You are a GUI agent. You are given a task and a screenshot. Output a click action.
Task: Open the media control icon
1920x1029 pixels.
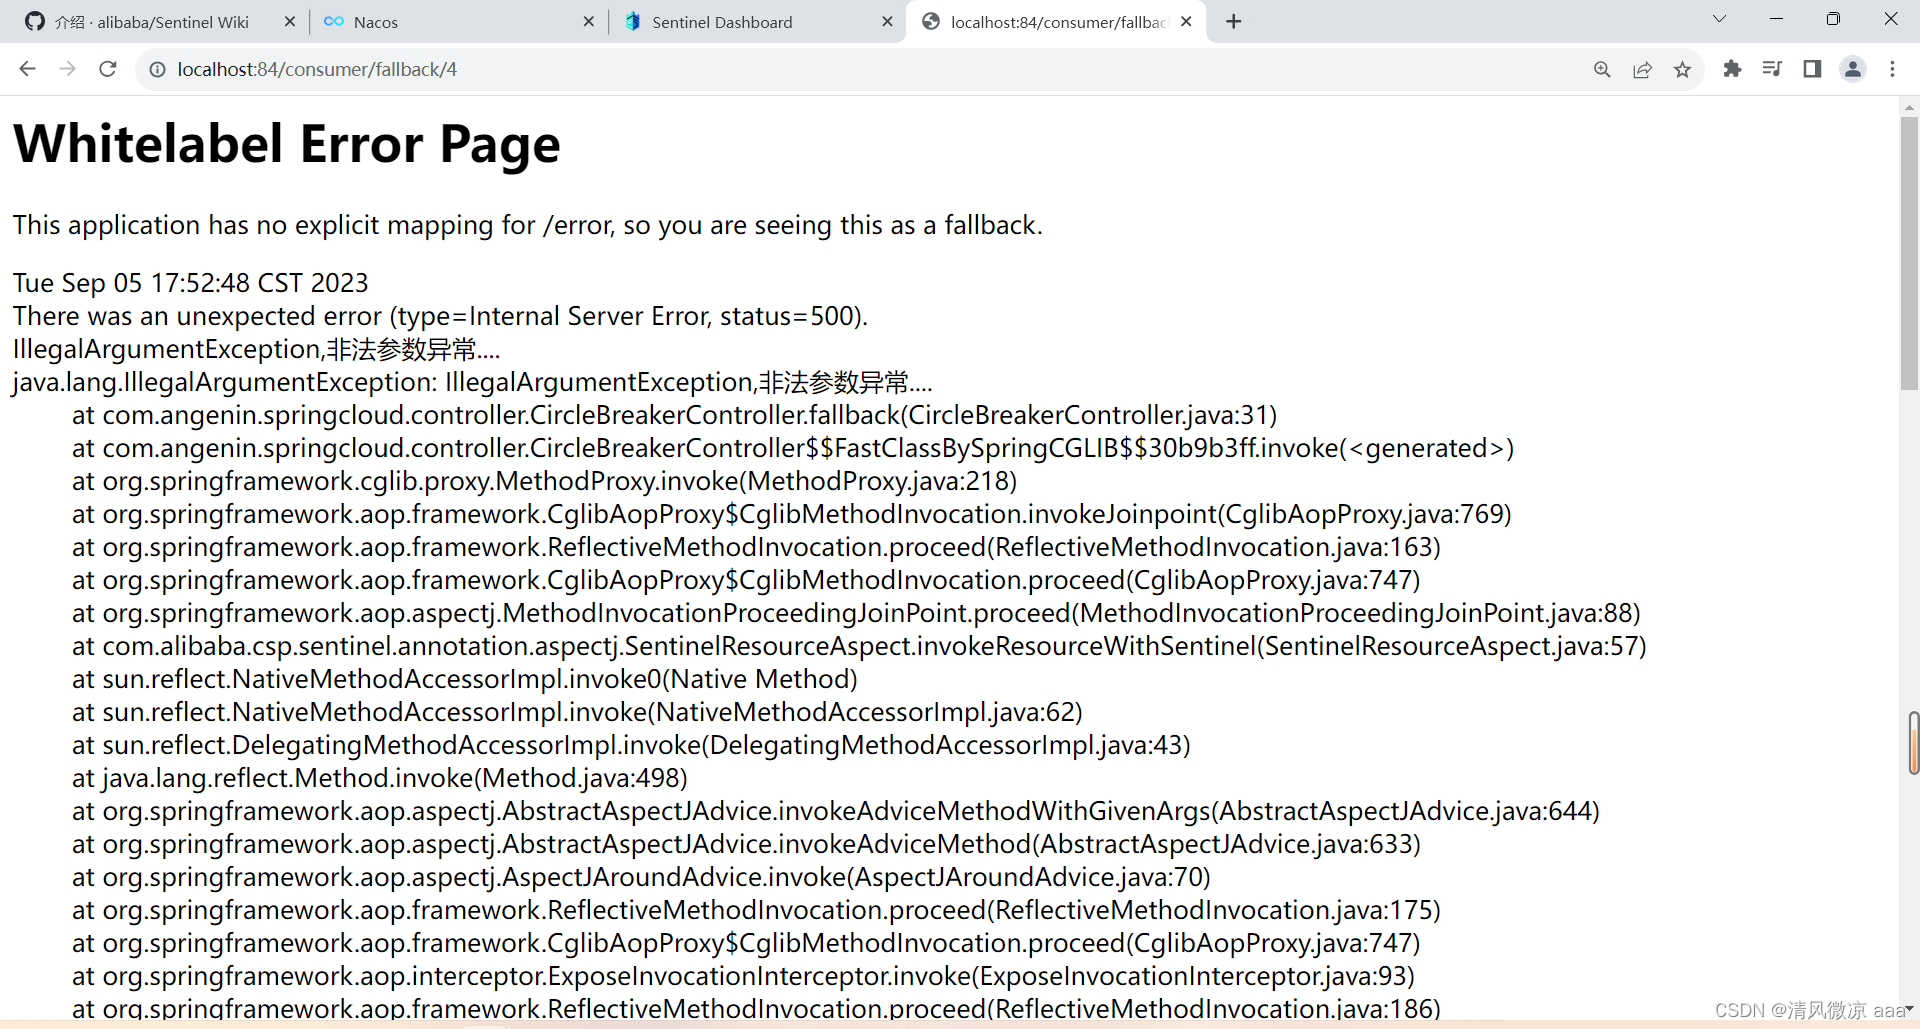[1772, 69]
